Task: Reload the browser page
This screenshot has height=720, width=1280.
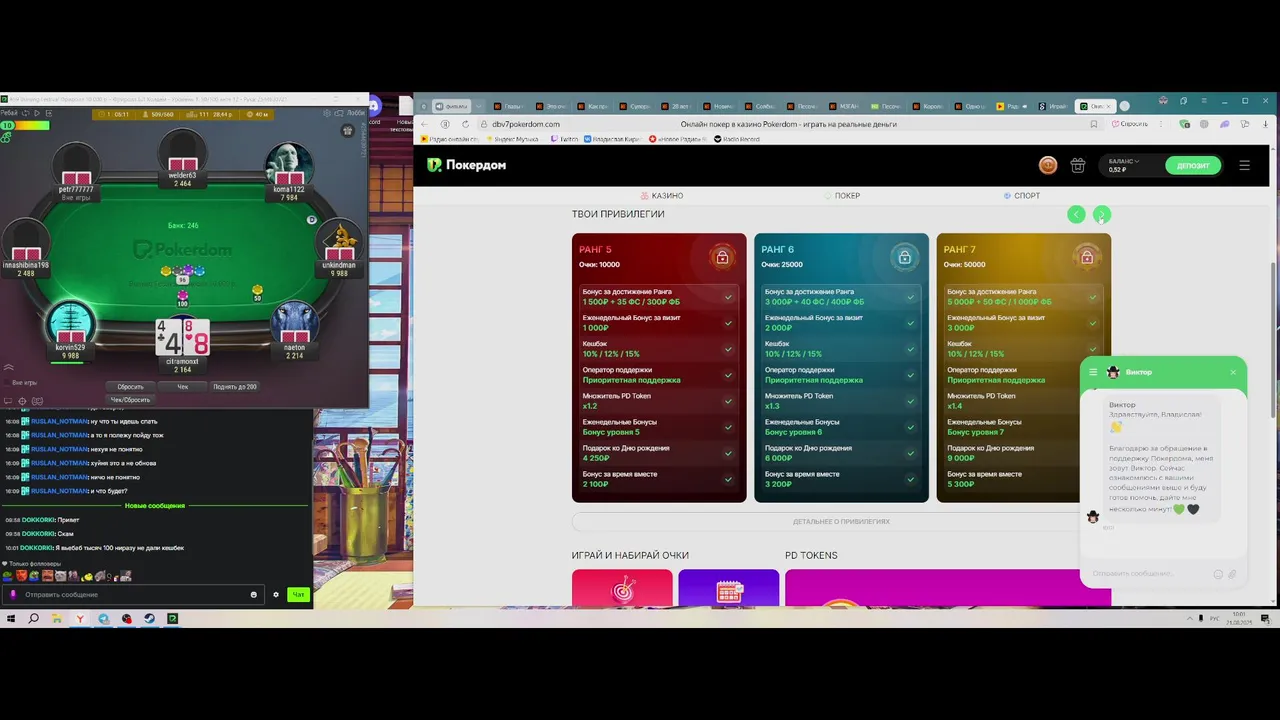Action: tap(465, 124)
